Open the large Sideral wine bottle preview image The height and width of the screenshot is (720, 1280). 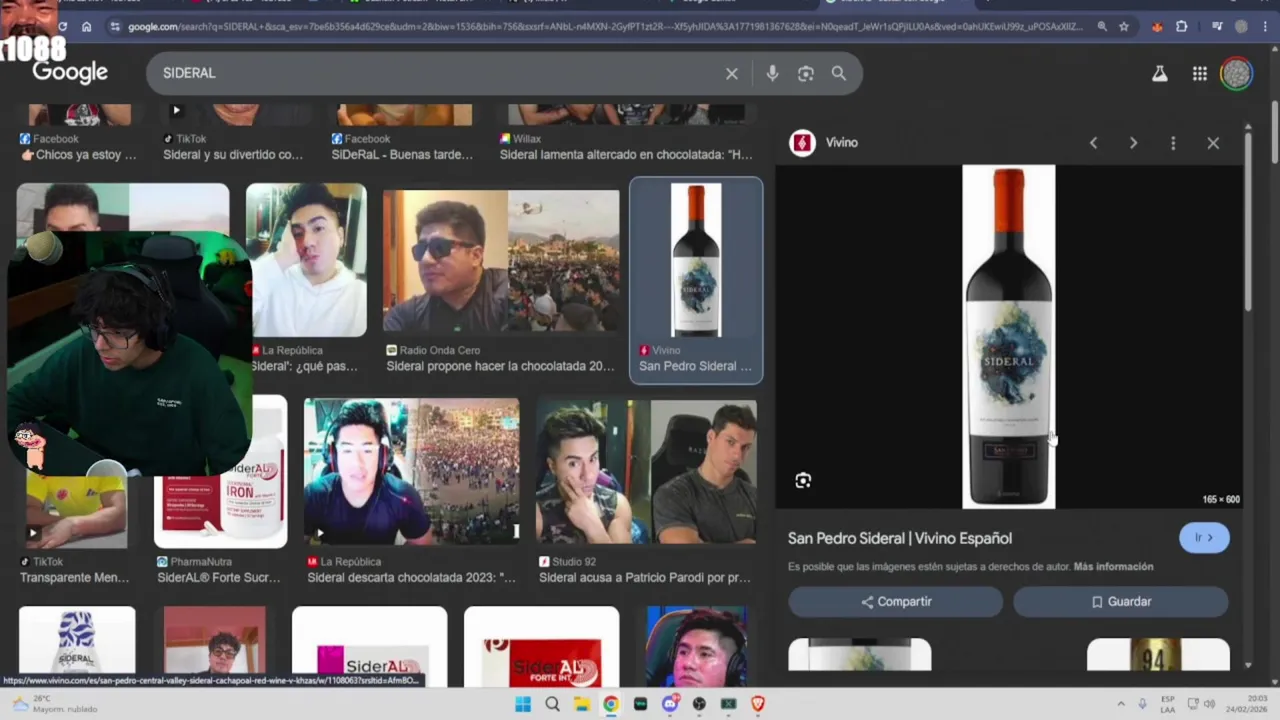(x=1008, y=337)
